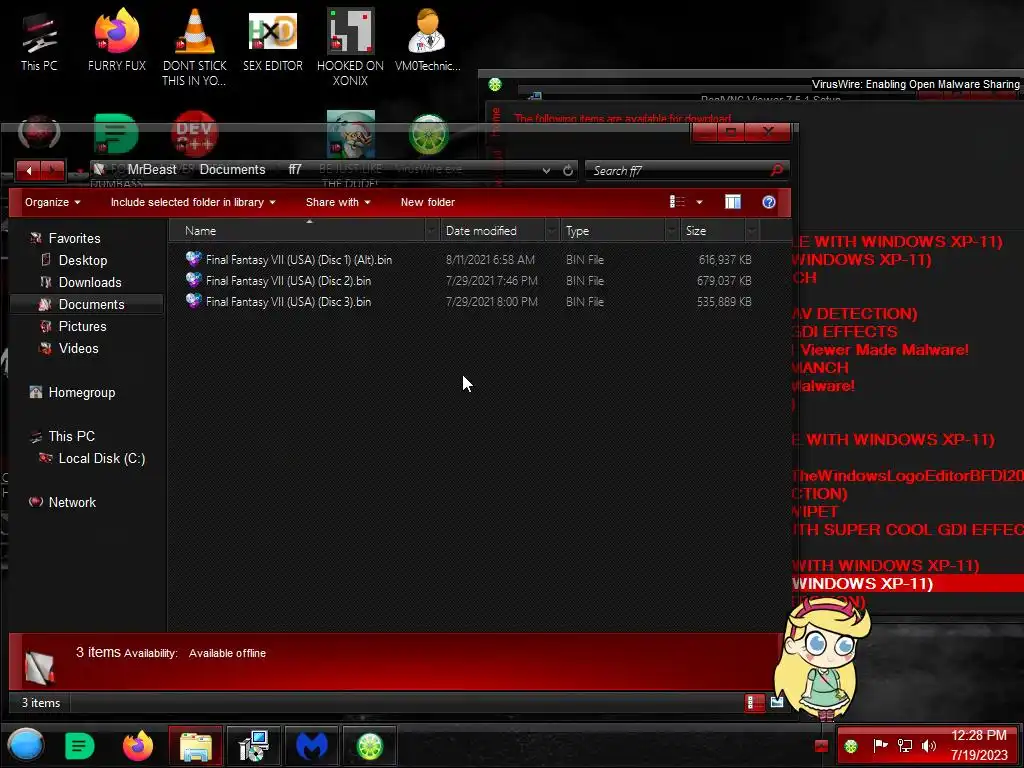Open the VirusWire lime taskbar icon

pyautogui.click(x=369, y=745)
